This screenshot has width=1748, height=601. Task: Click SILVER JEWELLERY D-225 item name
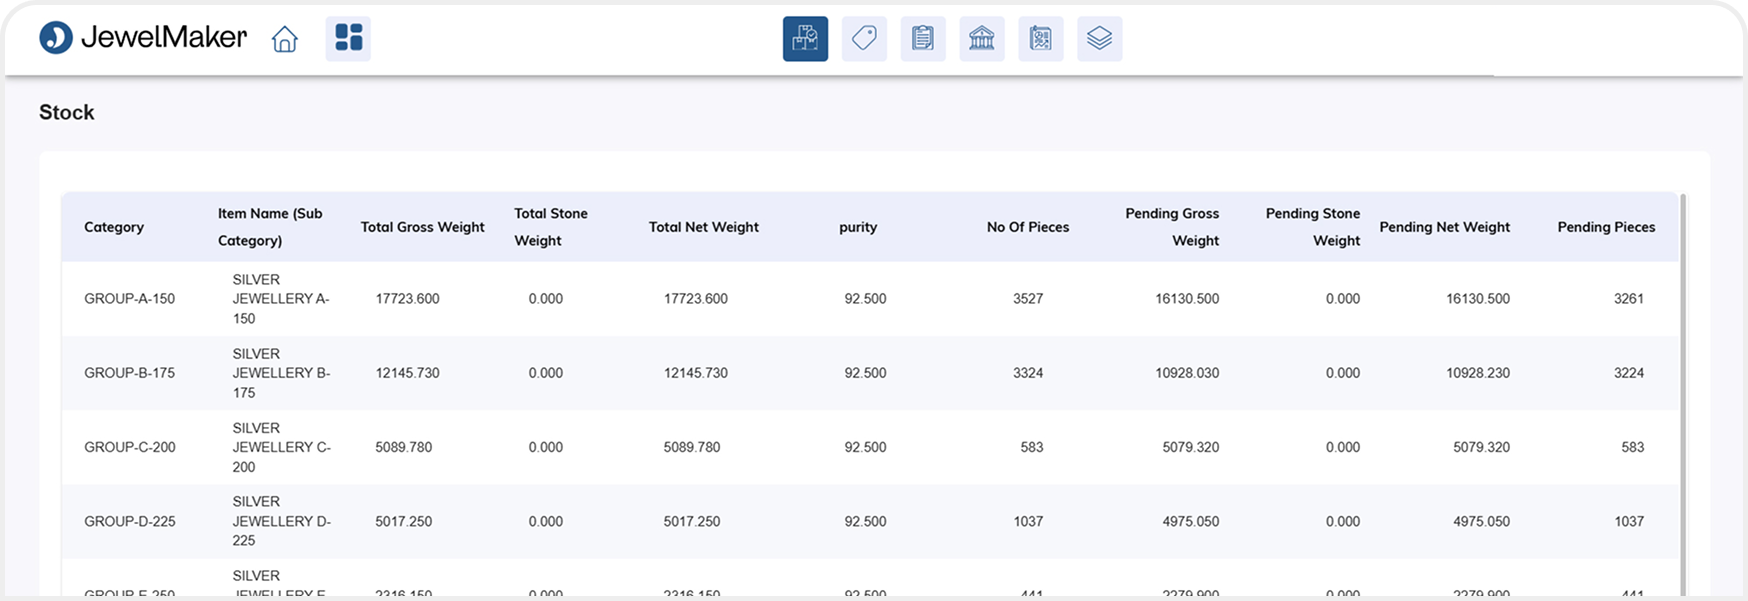tap(281, 521)
